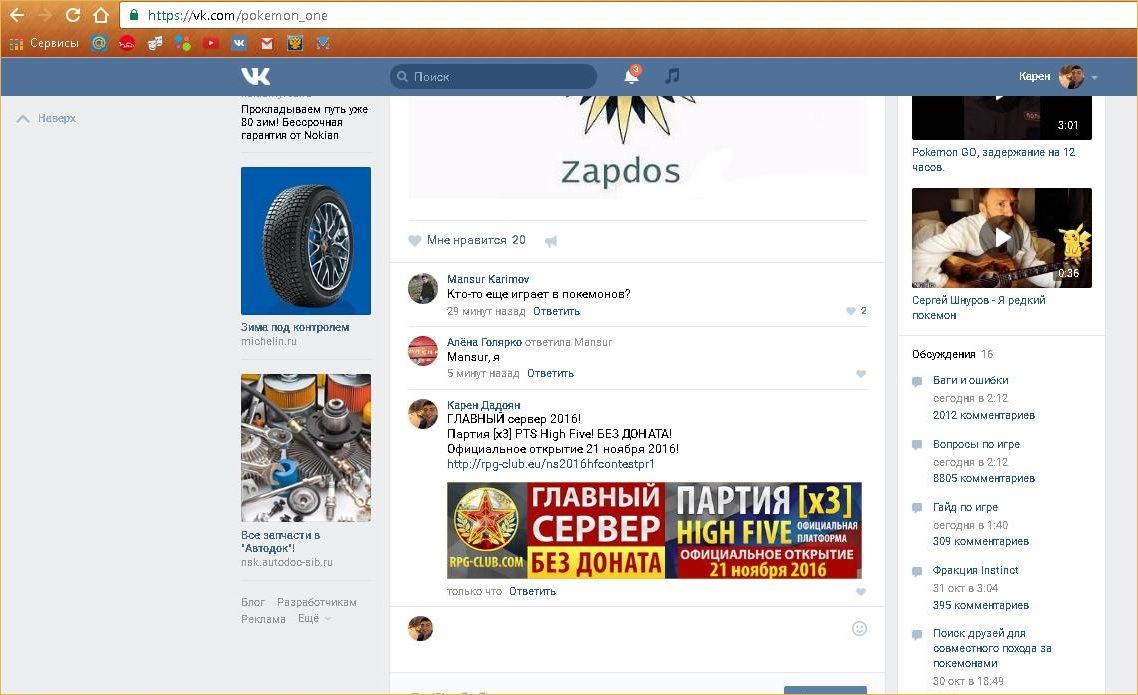Play the Сергей Шнуров video
The image size is (1138, 695).
point(1001,237)
